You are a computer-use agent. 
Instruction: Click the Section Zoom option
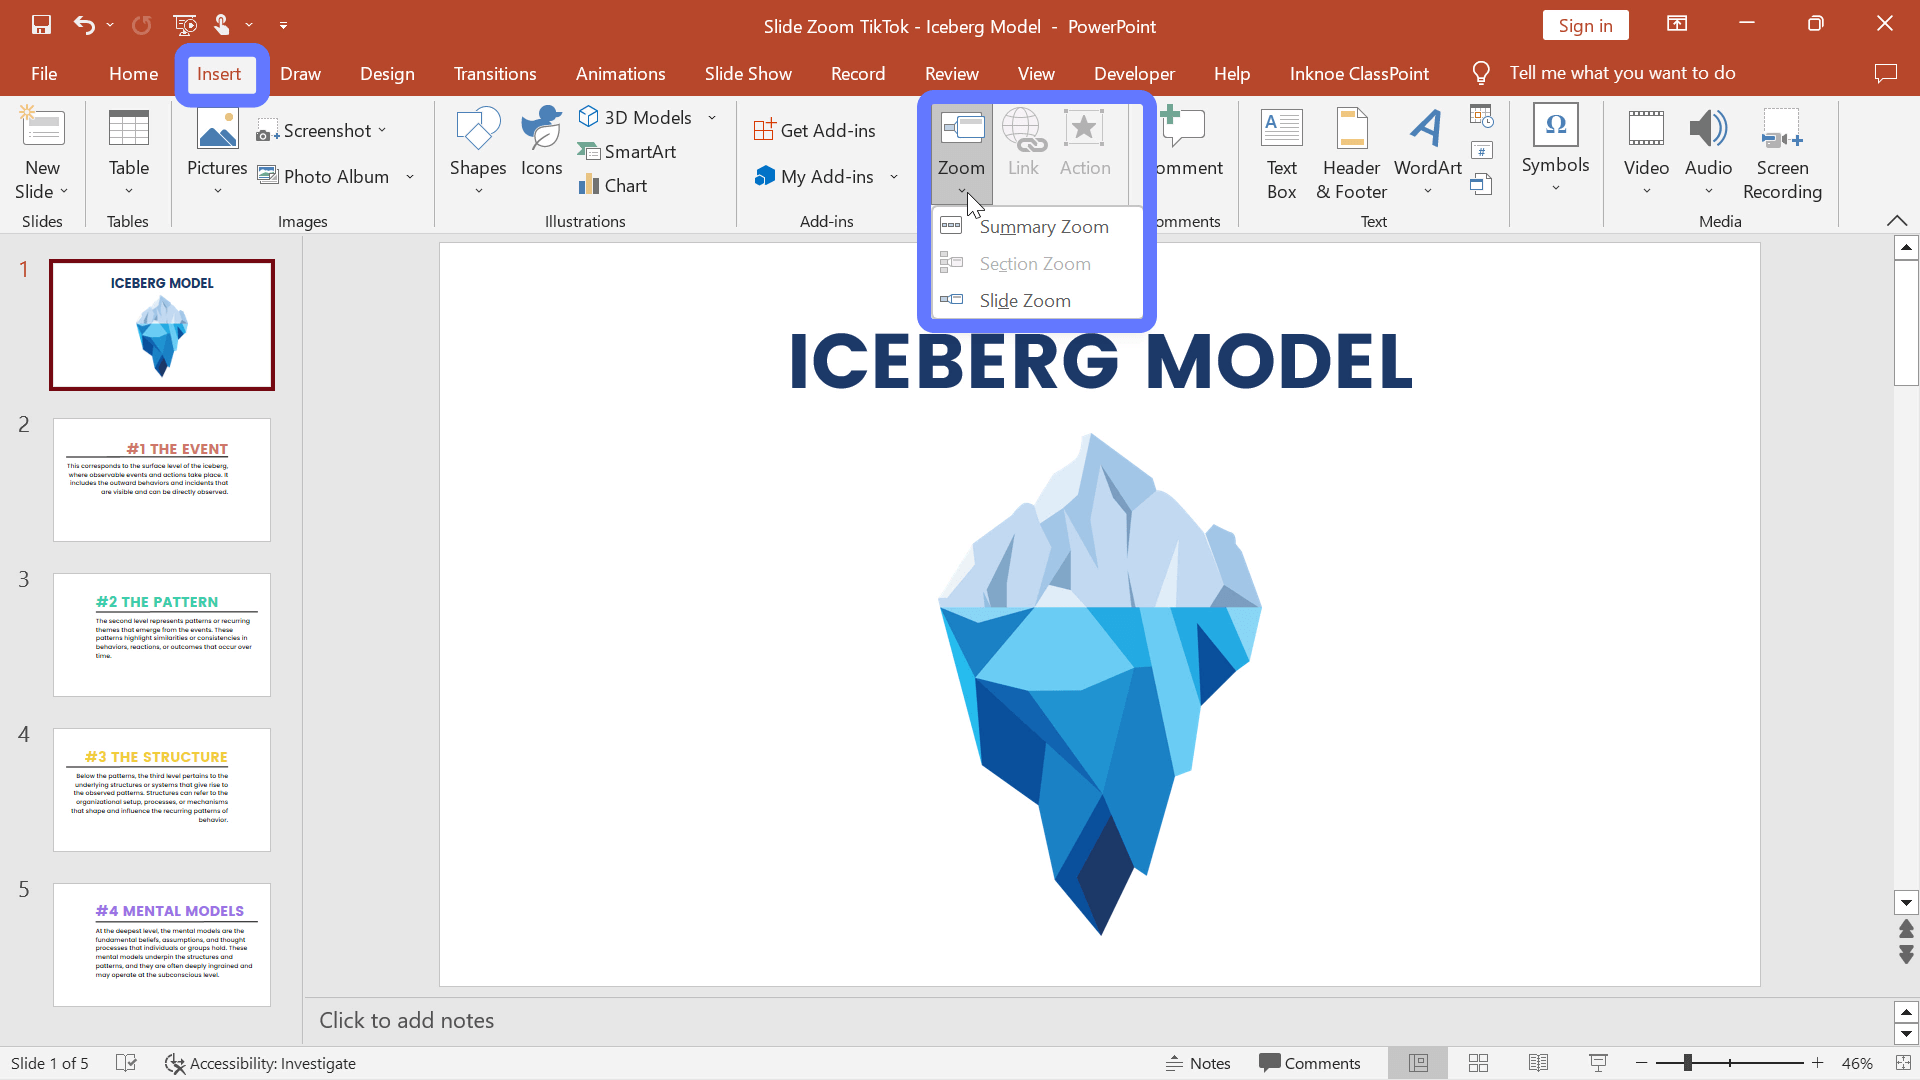point(1035,262)
